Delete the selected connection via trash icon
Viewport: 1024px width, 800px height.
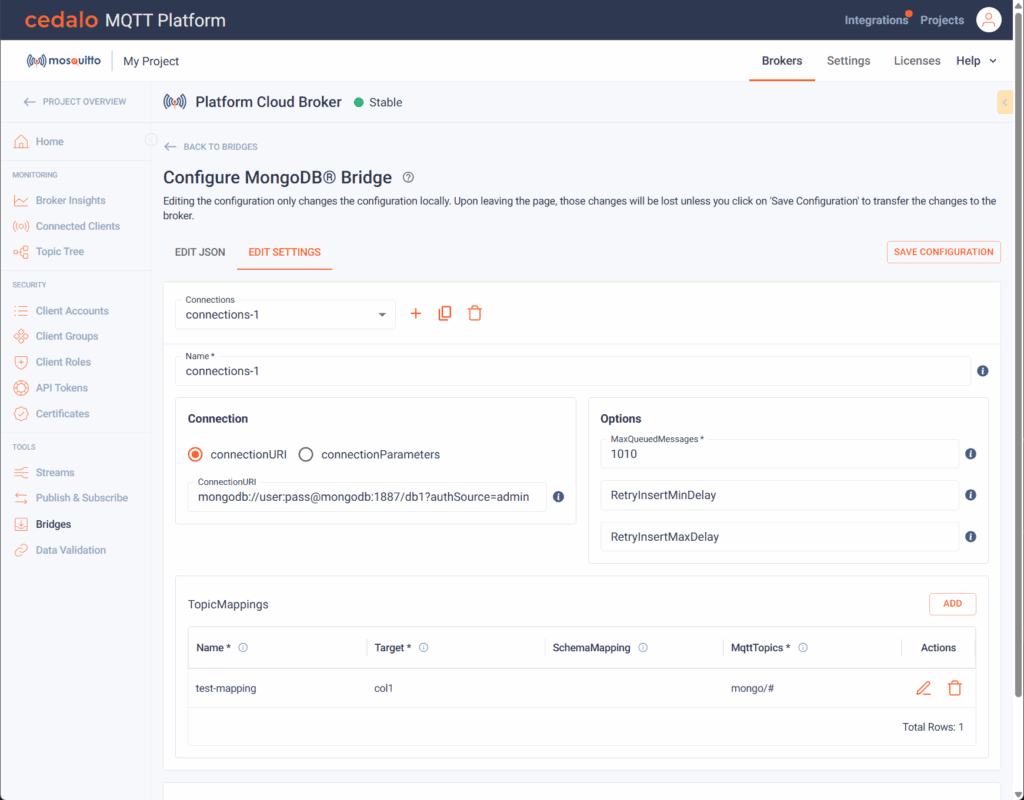pyautogui.click(x=475, y=314)
